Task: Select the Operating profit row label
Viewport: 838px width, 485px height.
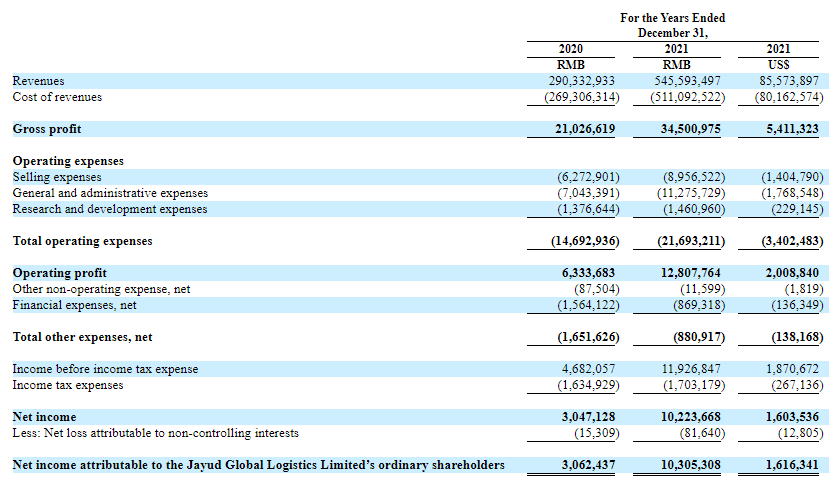Action: 59,272
